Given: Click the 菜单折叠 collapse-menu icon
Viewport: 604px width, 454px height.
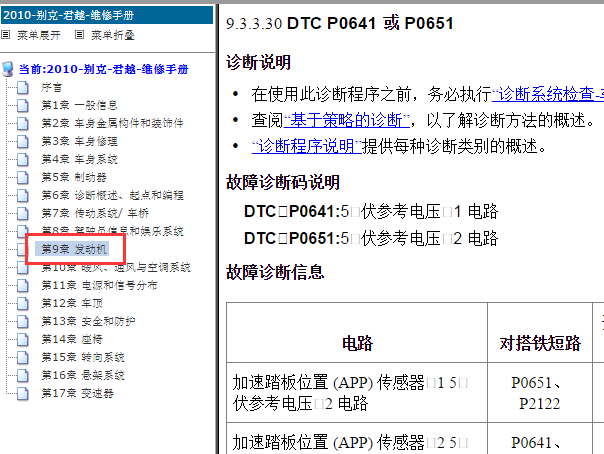Looking at the screenshot, I should tap(79, 35).
